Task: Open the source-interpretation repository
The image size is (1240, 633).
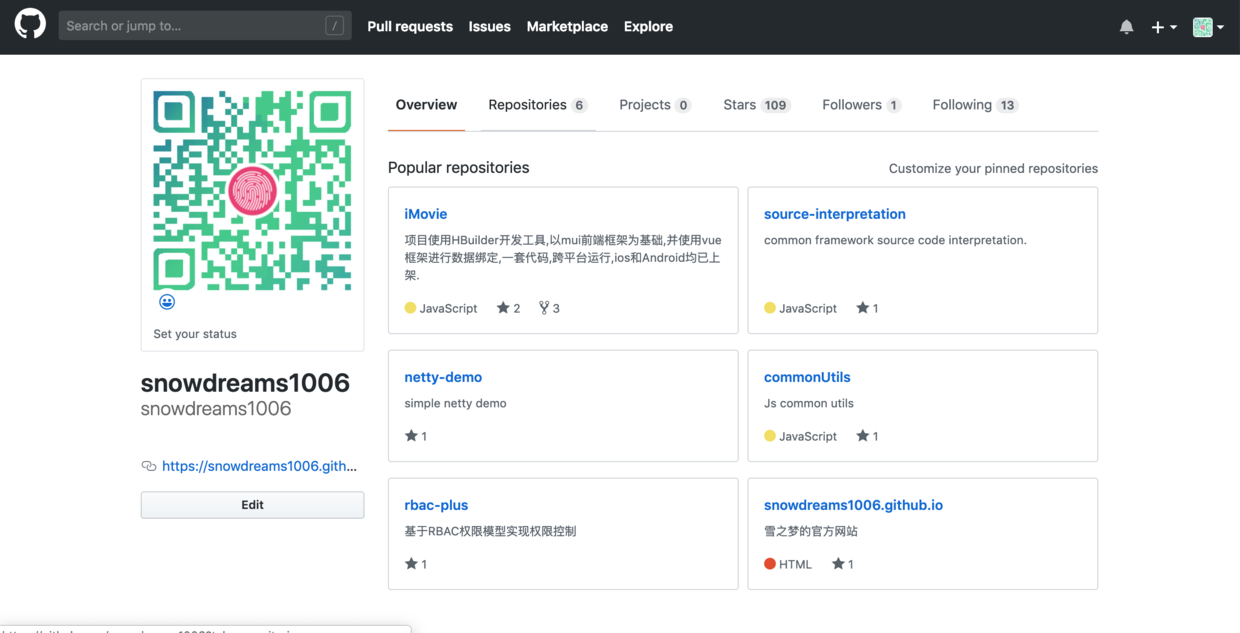Action: tap(835, 214)
